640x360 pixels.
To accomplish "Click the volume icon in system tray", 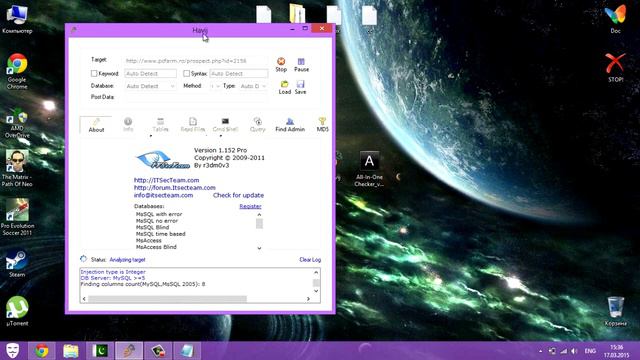I will click(x=574, y=351).
